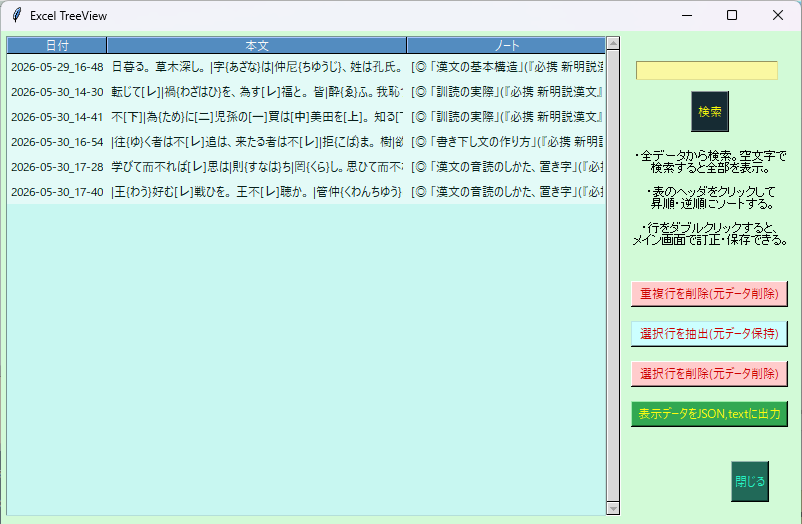This screenshot has width=802, height=524.
Task: Click text cell beginning 不[下]
Action: pyautogui.click(x=257, y=117)
